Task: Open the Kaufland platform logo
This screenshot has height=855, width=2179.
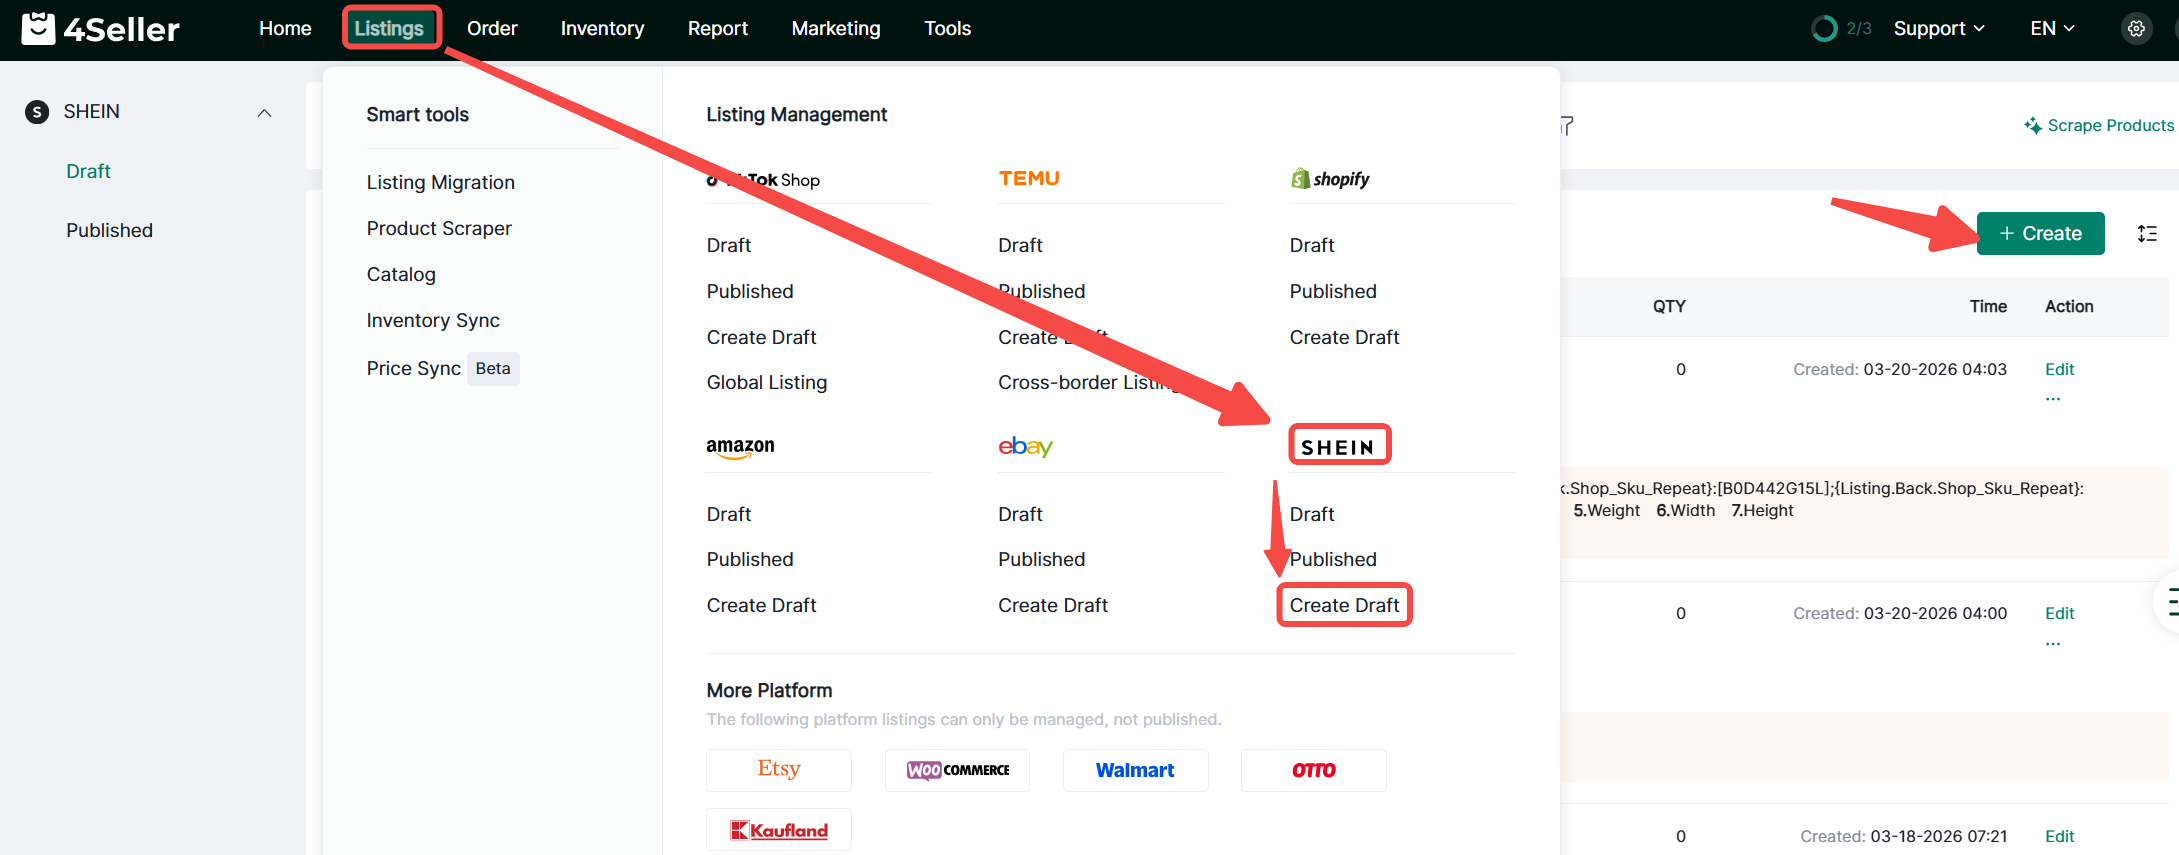Action: click(x=779, y=830)
